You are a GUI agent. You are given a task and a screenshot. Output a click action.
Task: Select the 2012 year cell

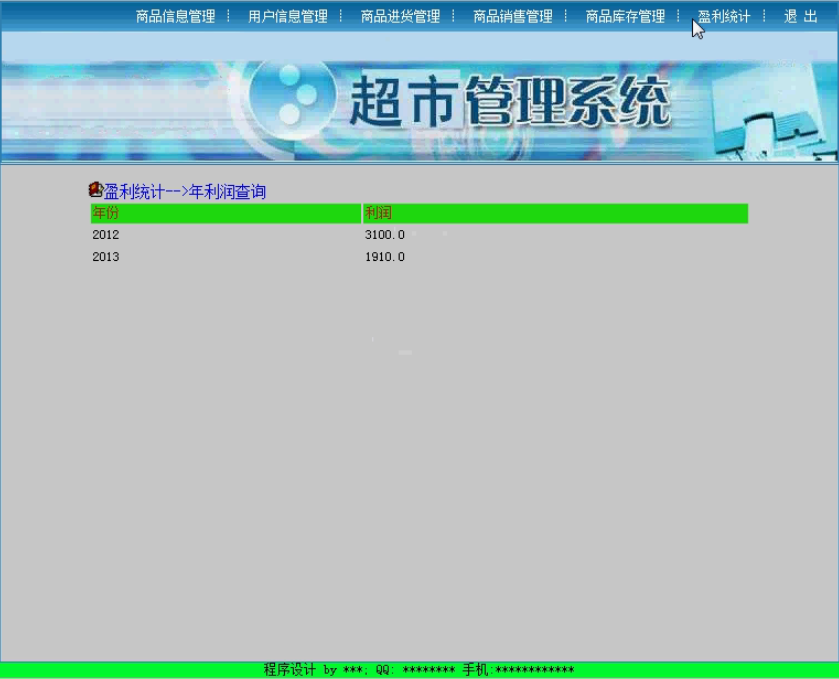(105, 234)
